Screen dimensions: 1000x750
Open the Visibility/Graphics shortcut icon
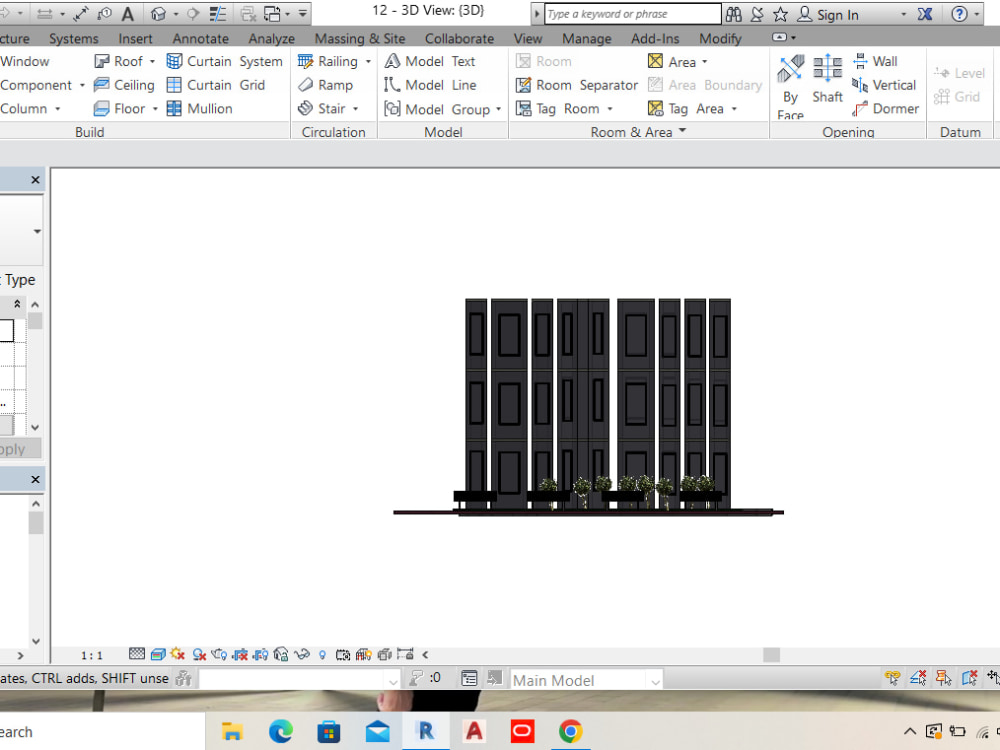click(218, 12)
